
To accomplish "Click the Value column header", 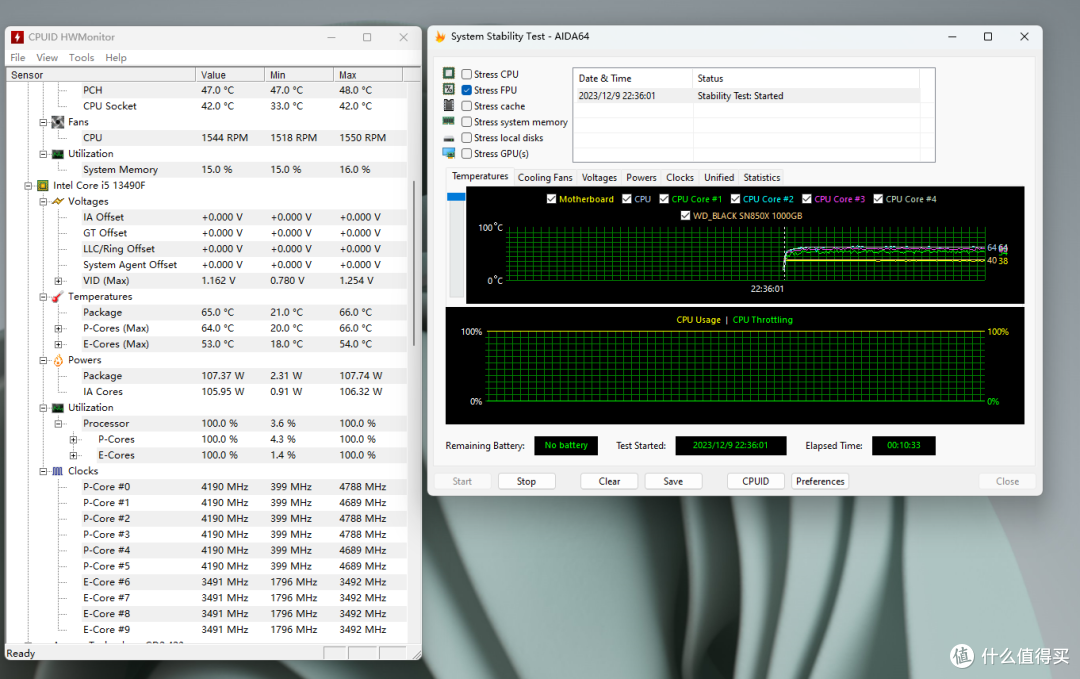I will pos(230,75).
